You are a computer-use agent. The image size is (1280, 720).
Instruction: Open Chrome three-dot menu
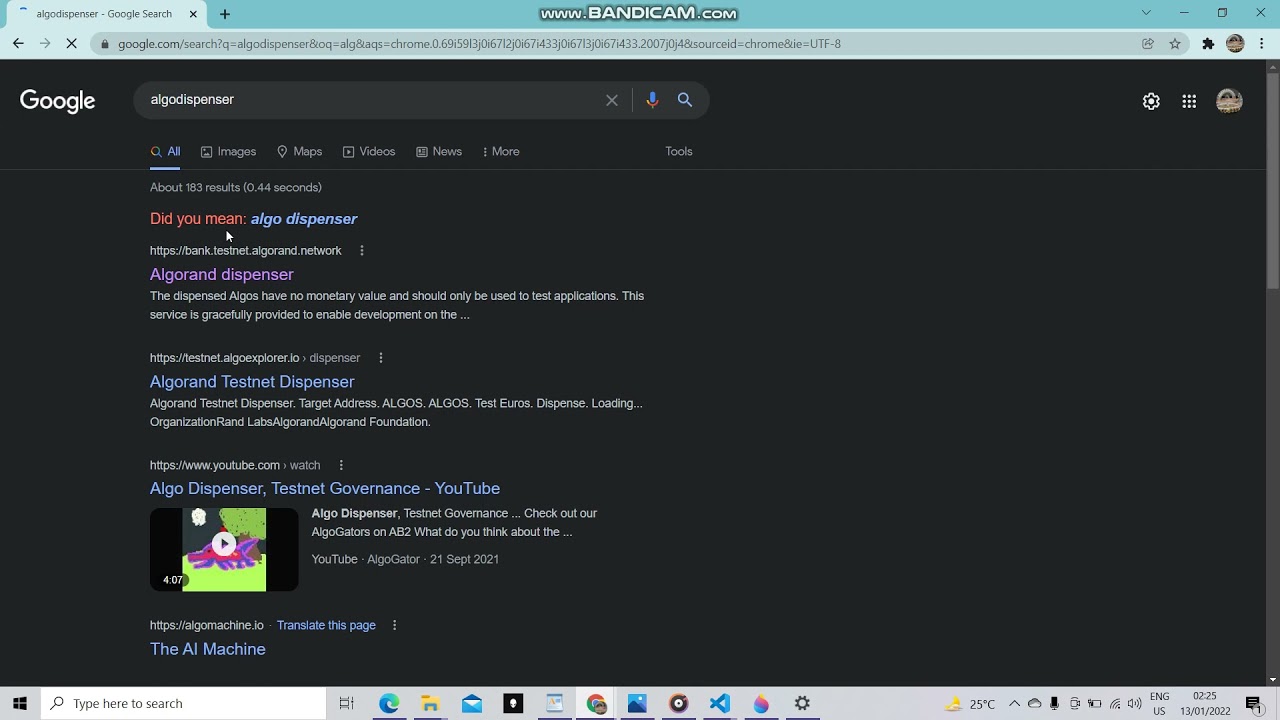1262,43
